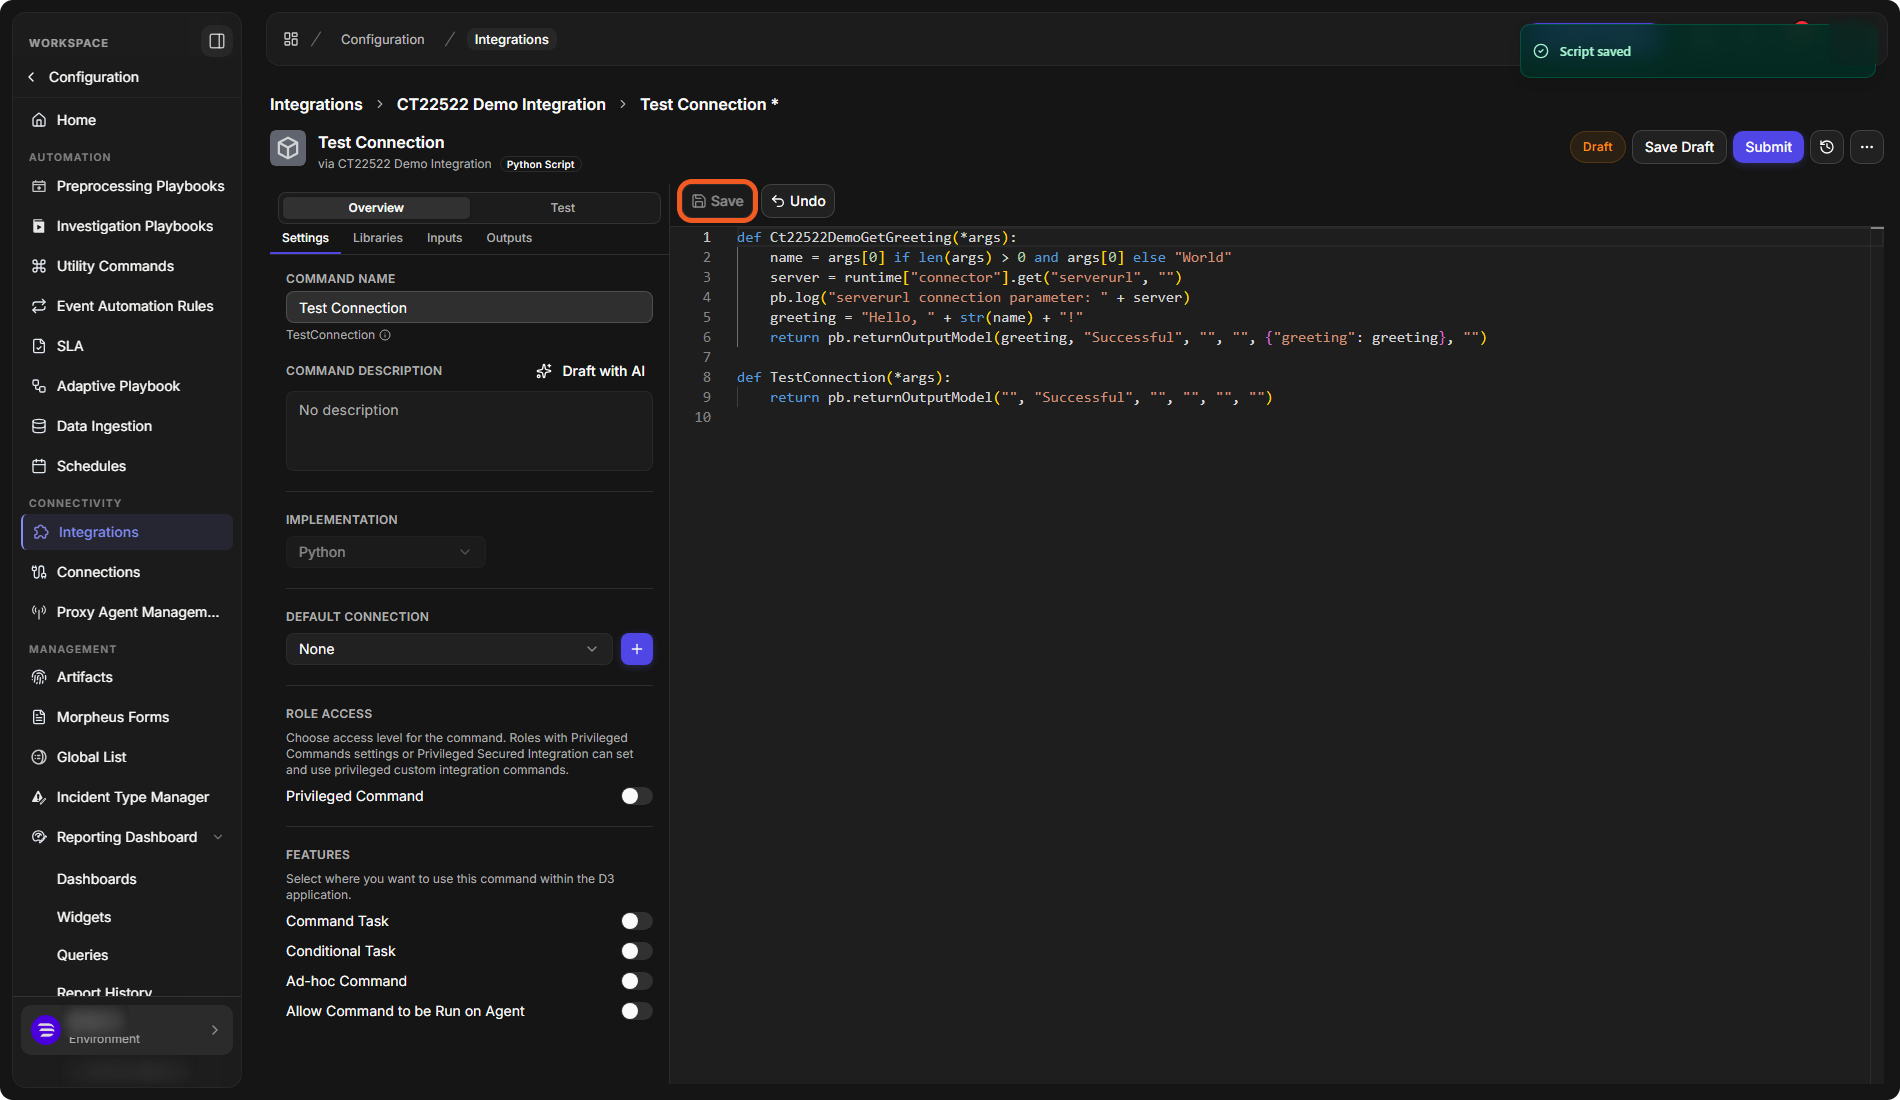Enable the Ad-hoc Command toggle
The image size is (1900, 1100).
coord(636,981)
